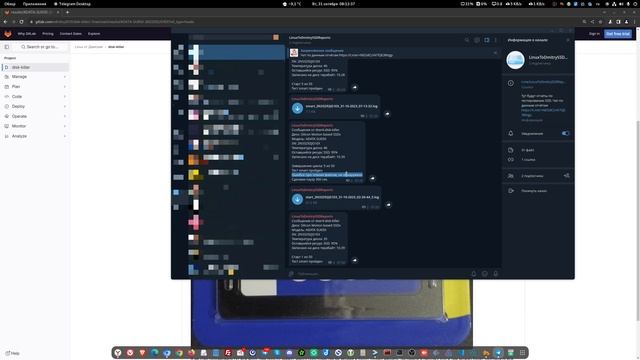Expand the Manage section chevron
The width and height of the screenshot is (640, 360).
click(64, 77)
